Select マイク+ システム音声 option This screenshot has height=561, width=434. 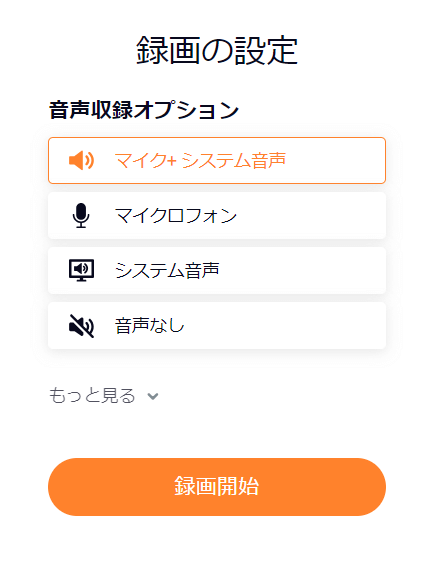click(217, 160)
